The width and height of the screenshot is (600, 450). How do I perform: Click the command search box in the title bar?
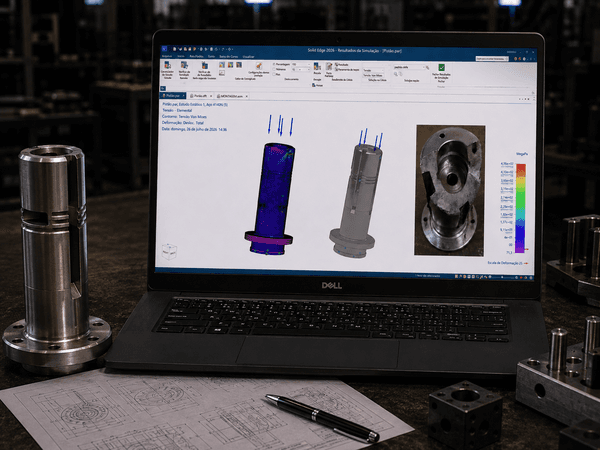[492, 59]
